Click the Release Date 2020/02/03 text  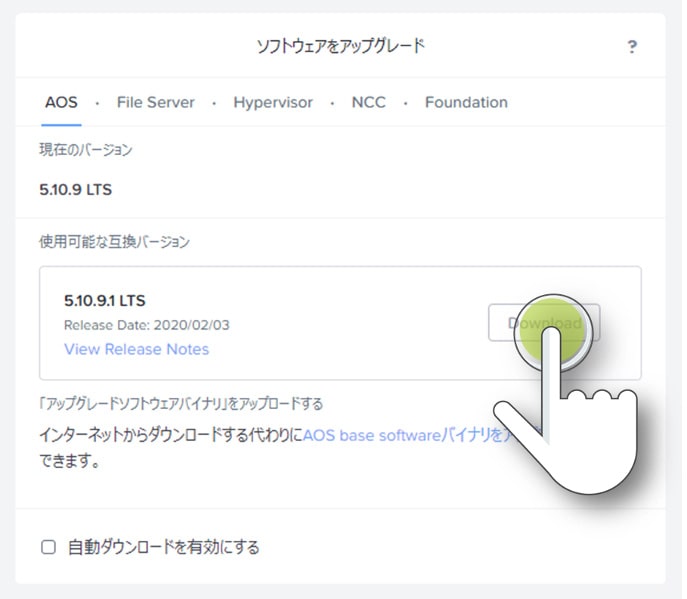click(x=147, y=325)
